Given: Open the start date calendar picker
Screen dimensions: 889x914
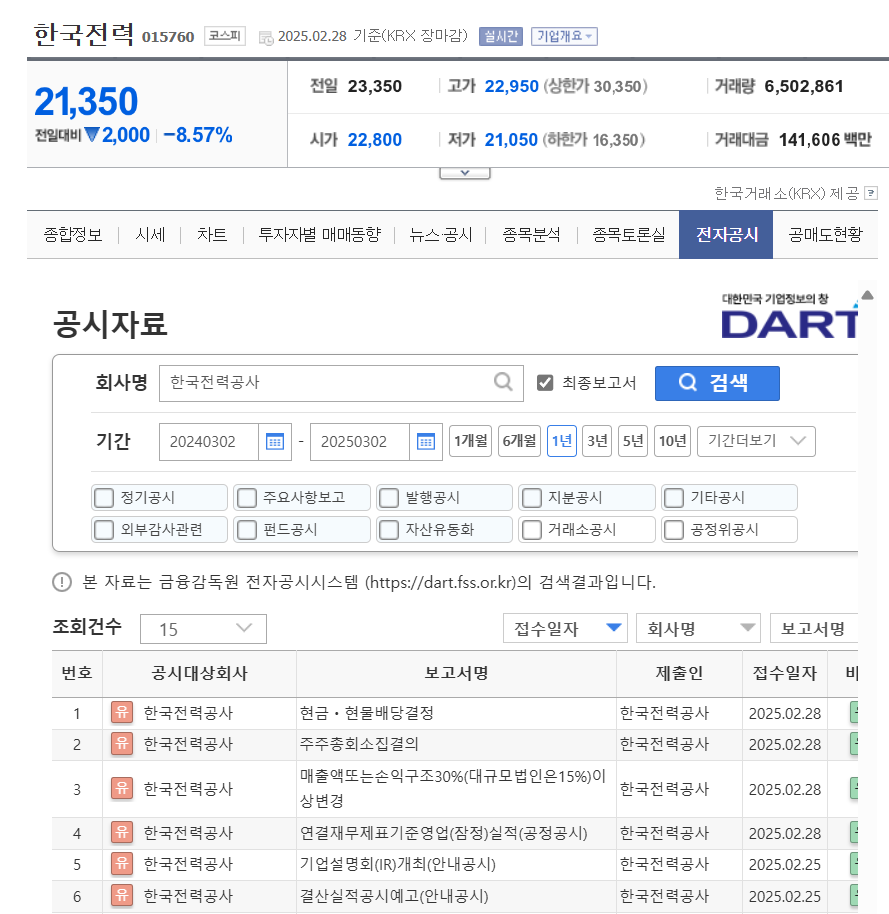Looking at the screenshot, I should pos(275,442).
